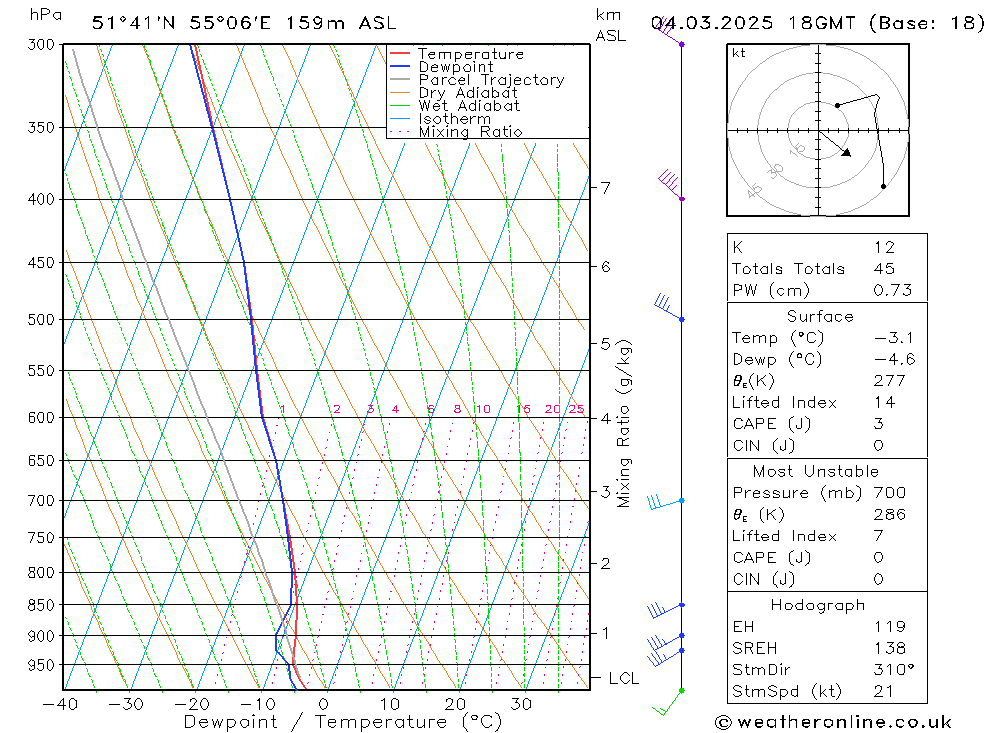
Task: Click the green surface wind barb
Action: tap(668, 702)
